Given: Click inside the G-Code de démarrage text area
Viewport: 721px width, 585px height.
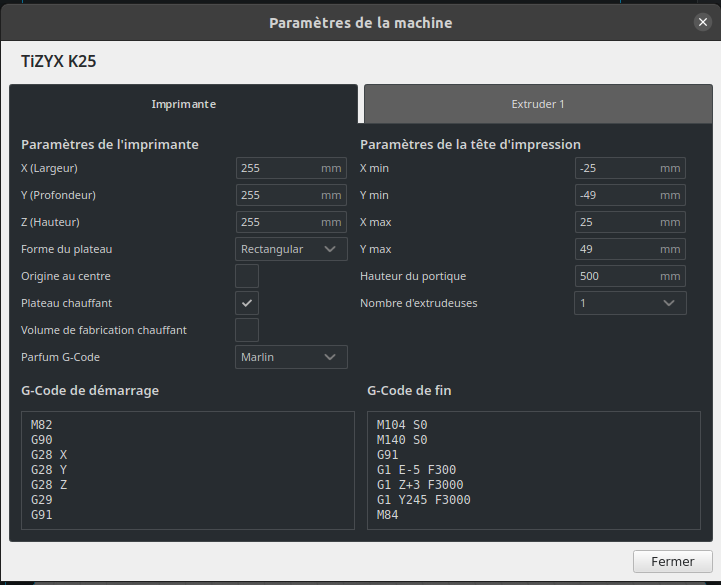Looking at the screenshot, I should [188, 470].
